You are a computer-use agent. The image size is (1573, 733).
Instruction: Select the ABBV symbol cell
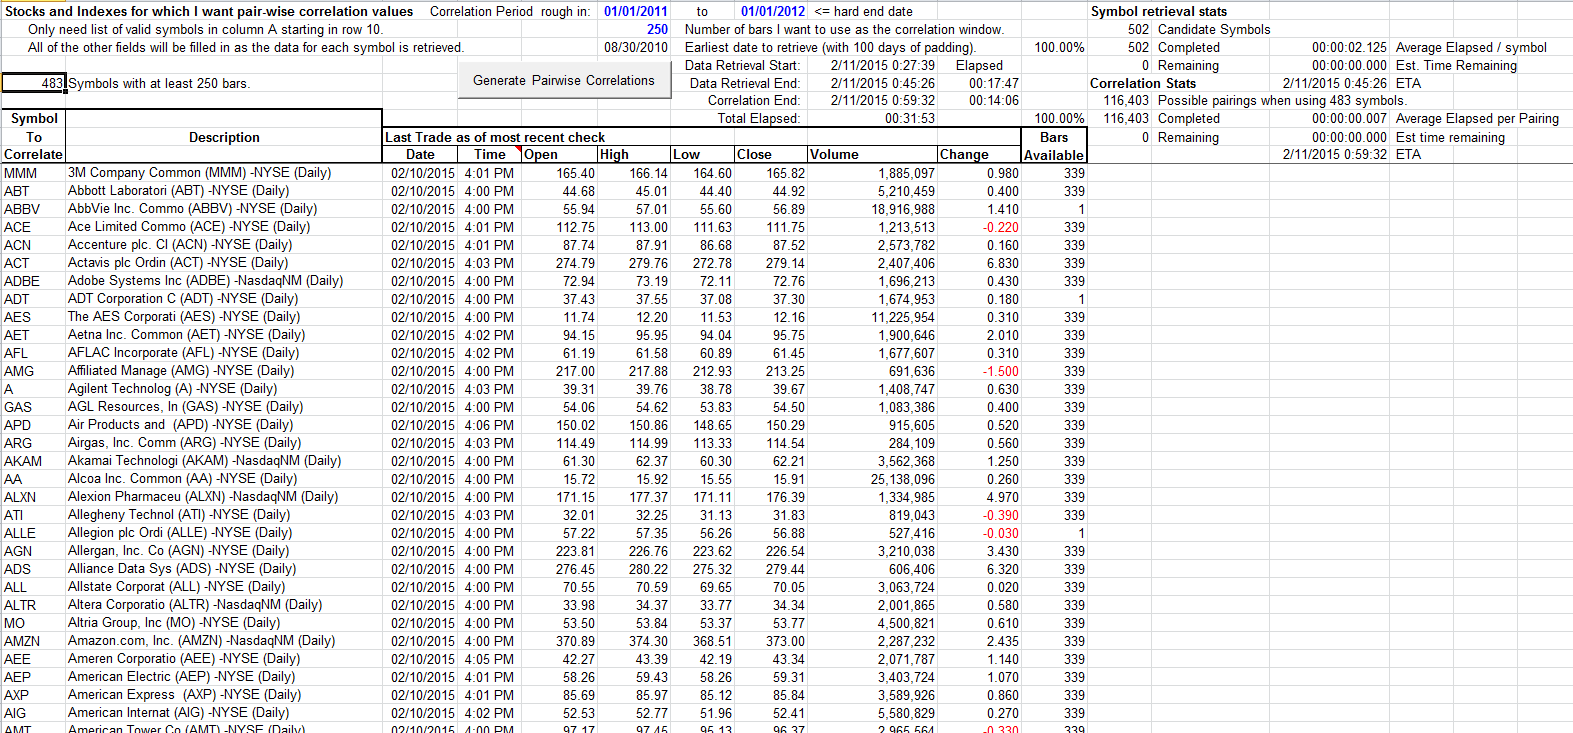(33, 209)
